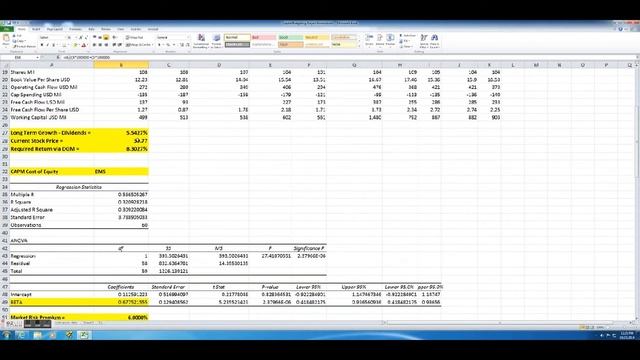Click the Font Color red A icon
Viewport: 640px width, 360px height.
[84, 45]
